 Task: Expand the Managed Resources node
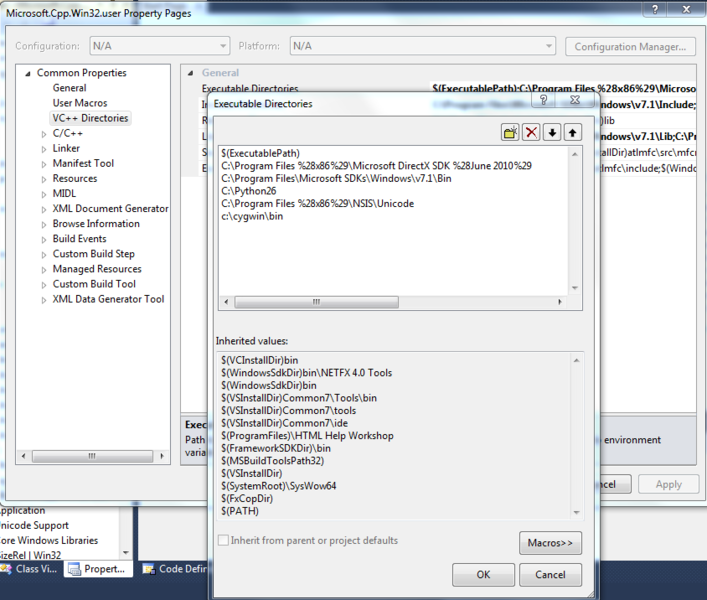pyautogui.click(x=44, y=270)
